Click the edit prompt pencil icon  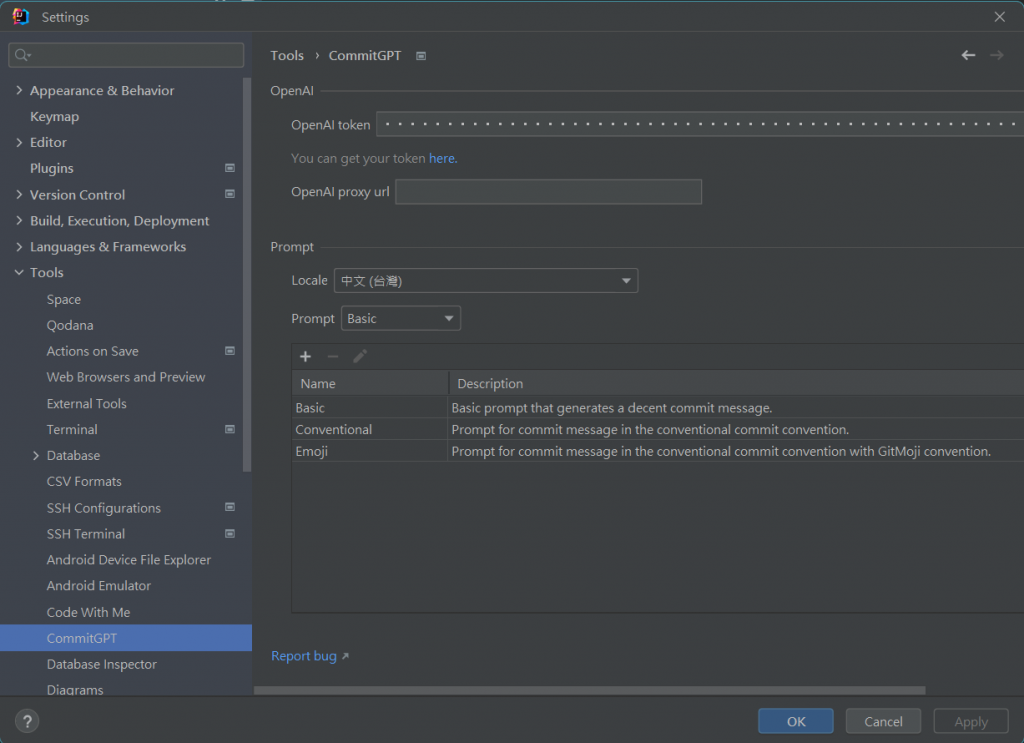(x=360, y=357)
